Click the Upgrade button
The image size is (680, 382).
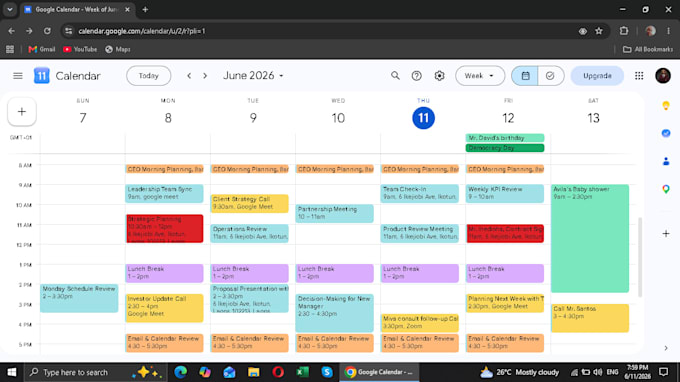(x=597, y=76)
